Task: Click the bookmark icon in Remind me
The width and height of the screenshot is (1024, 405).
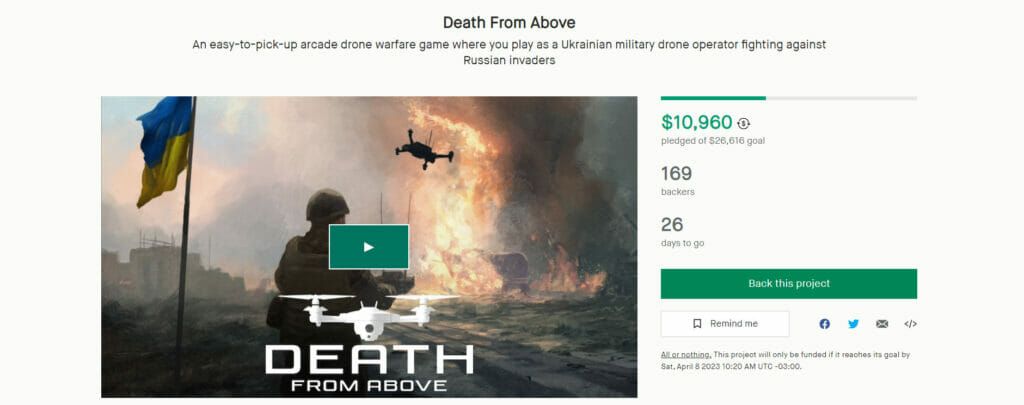Action: [697, 324]
